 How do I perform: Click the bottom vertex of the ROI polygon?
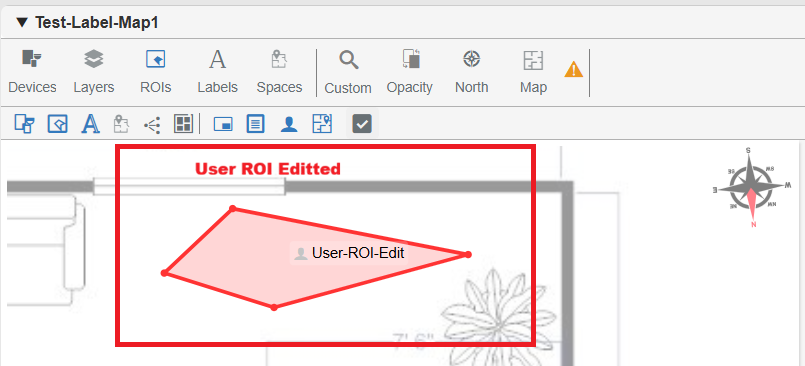[x=274, y=307]
